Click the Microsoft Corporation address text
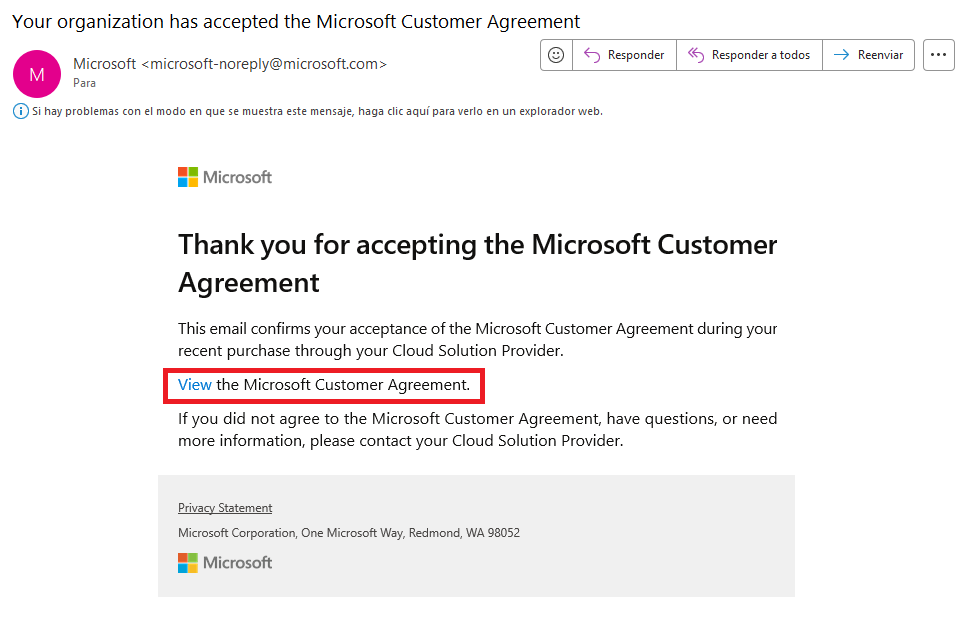Image resolution: width=969 pixels, height=639 pixels. point(348,533)
